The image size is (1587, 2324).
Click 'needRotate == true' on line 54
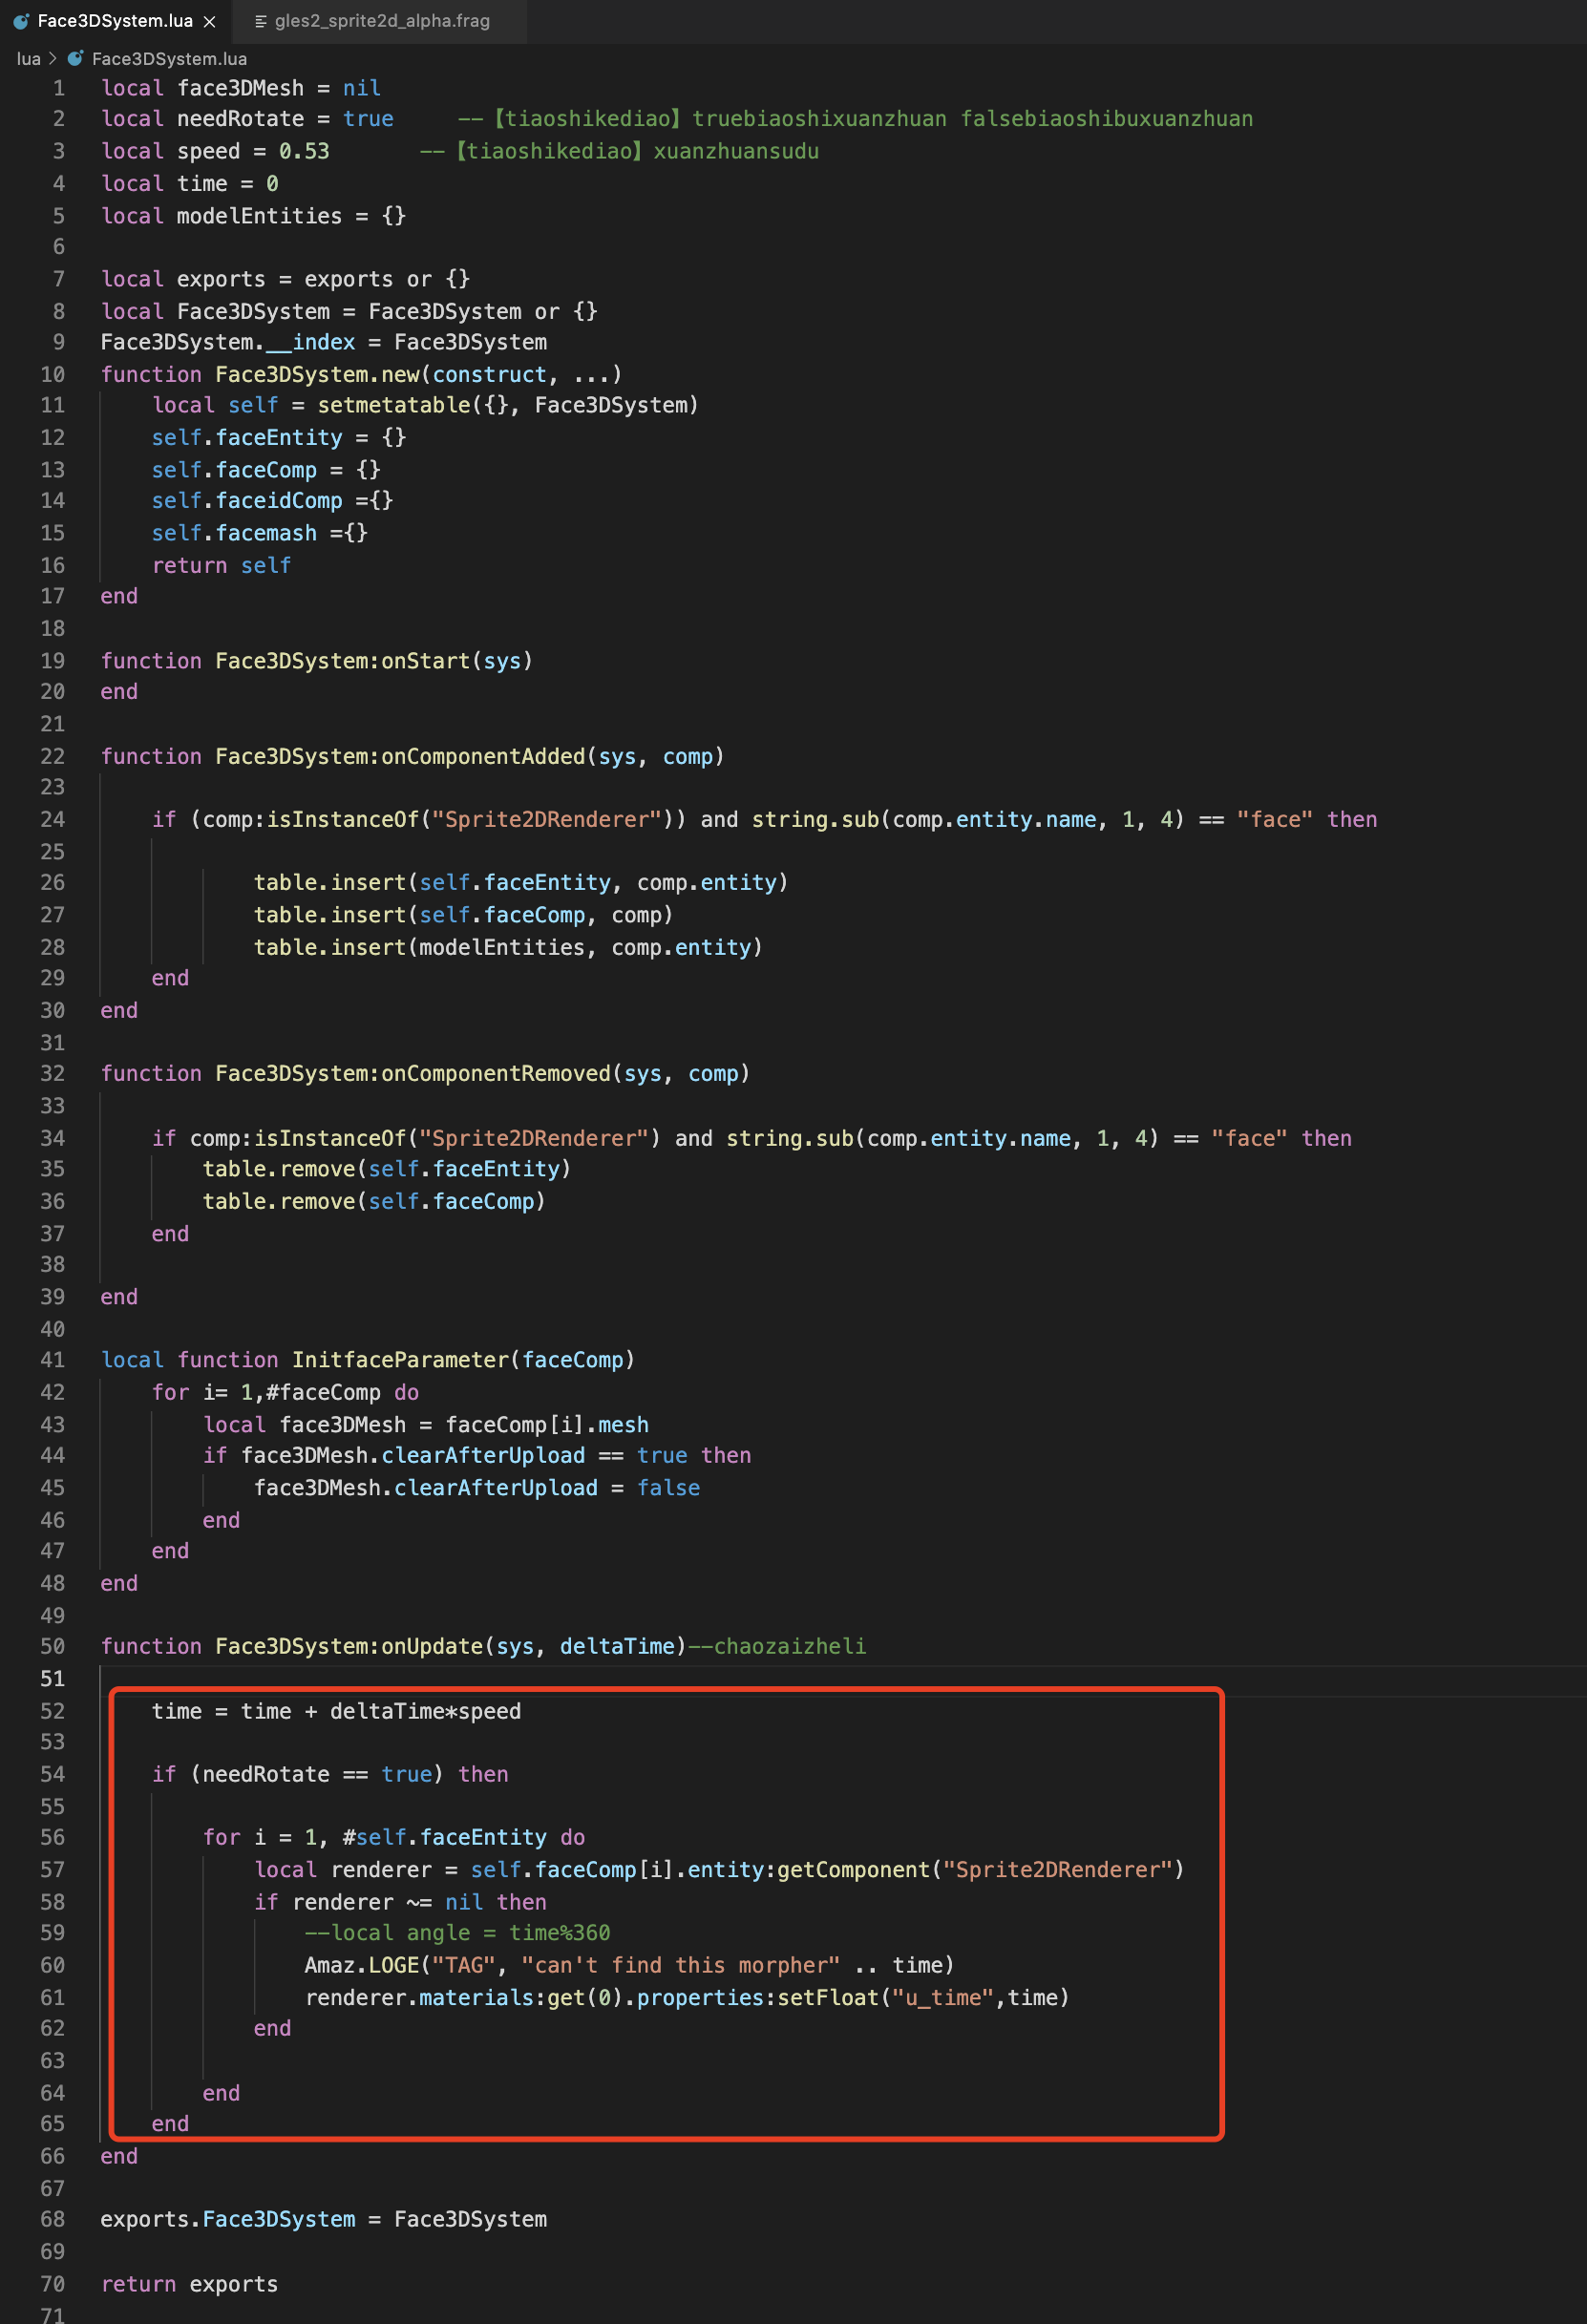coord(317,1774)
